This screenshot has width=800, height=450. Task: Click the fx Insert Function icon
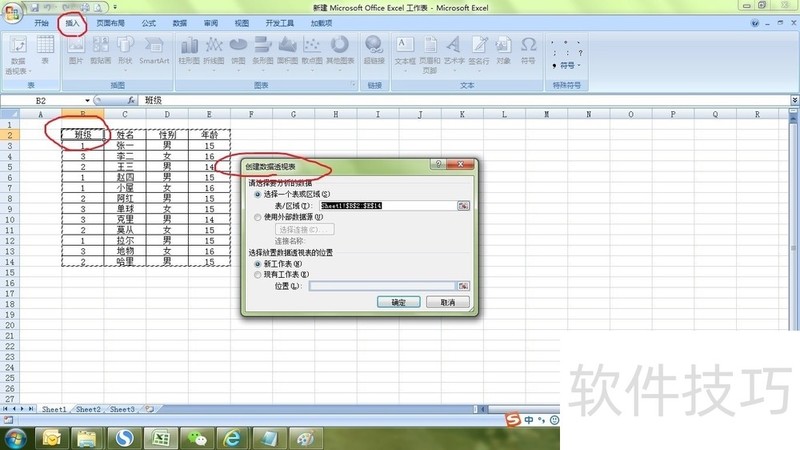pos(131,101)
